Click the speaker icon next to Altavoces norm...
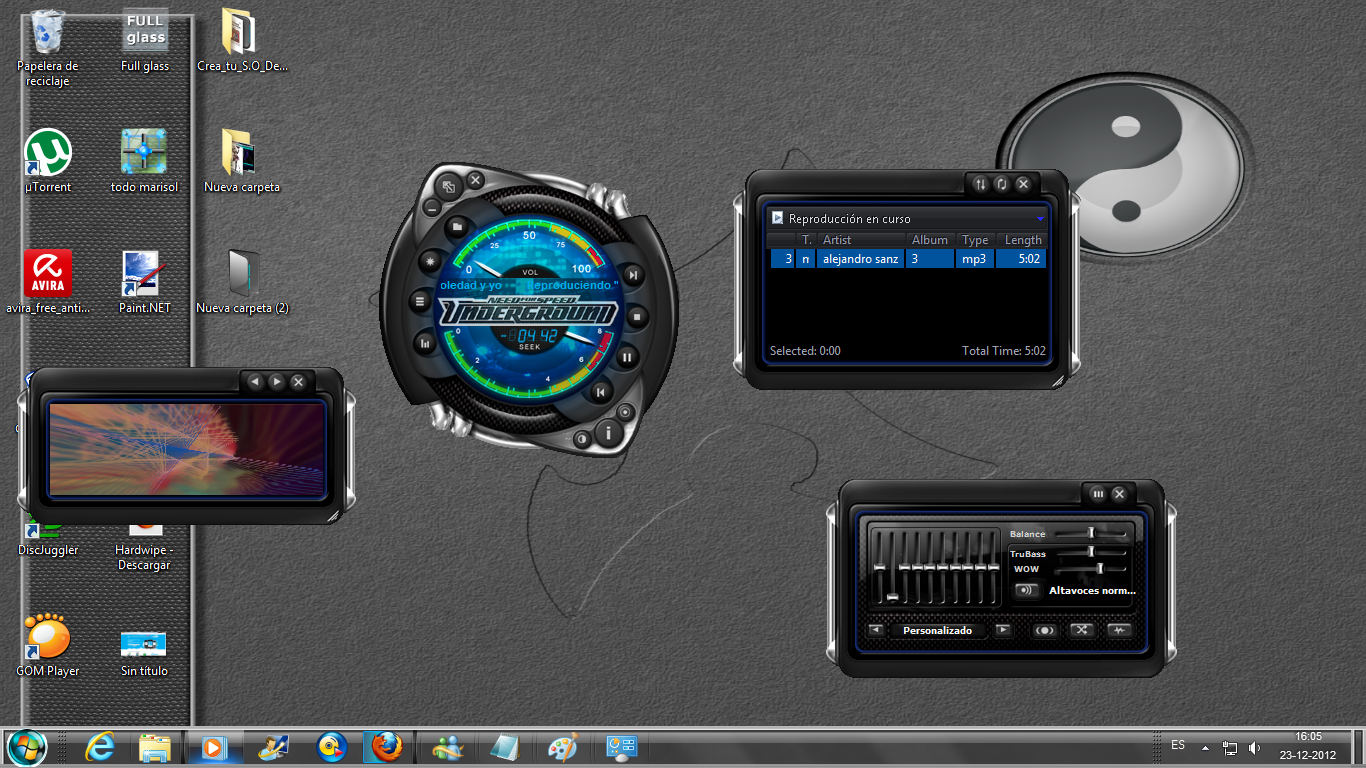The height and width of the screenshot is (768, 1366). (1027, 590)
